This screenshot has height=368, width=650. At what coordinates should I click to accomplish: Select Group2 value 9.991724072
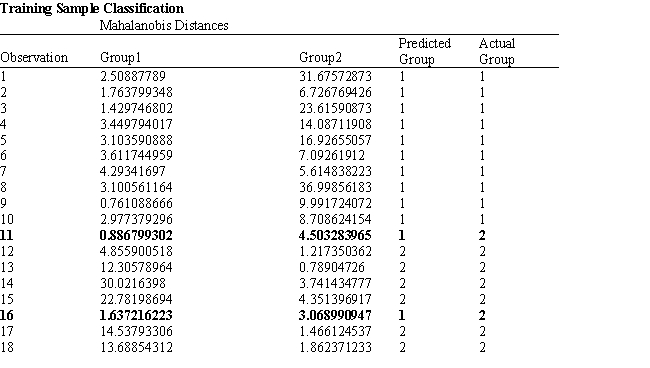pos(335,203)
